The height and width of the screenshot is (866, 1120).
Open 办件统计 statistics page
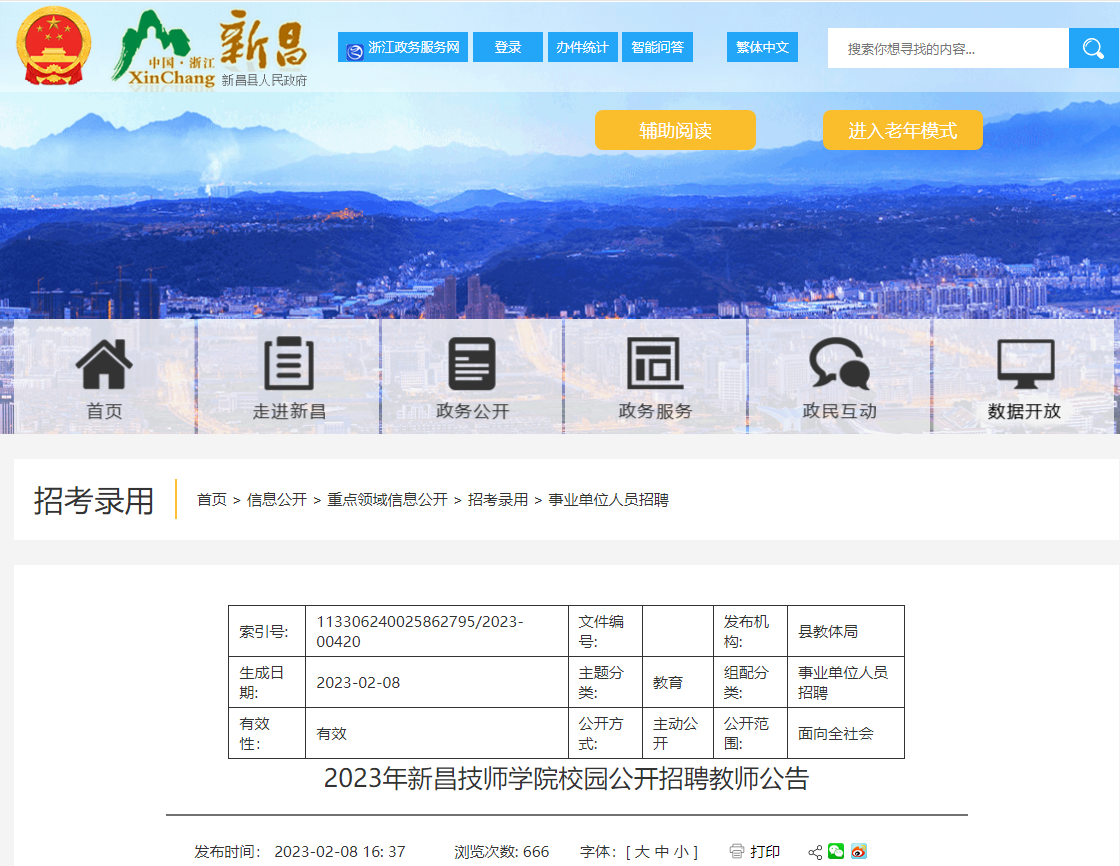(582, 47)
